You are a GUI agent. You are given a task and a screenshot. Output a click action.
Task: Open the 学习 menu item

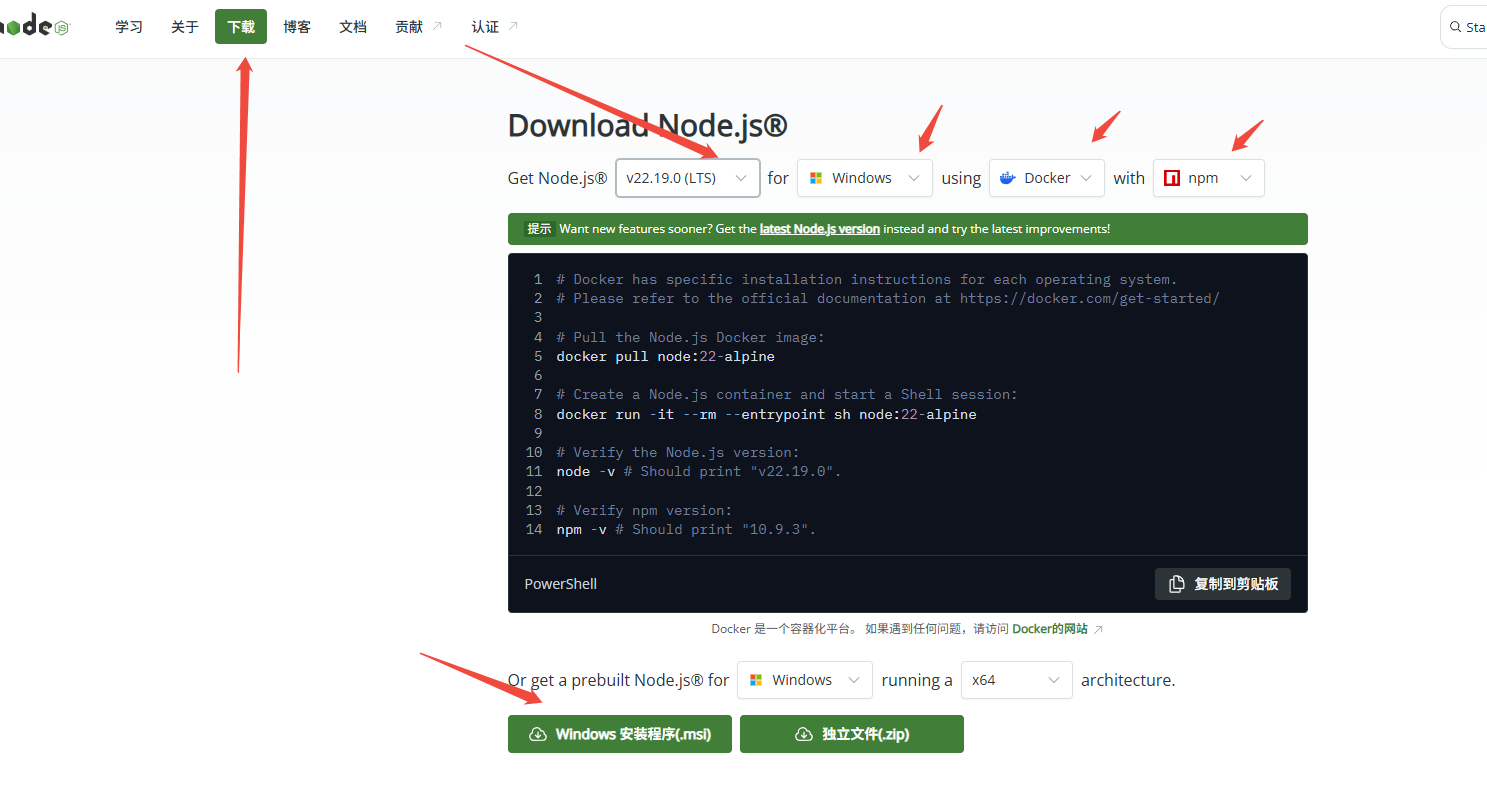(x=129, y=27)
